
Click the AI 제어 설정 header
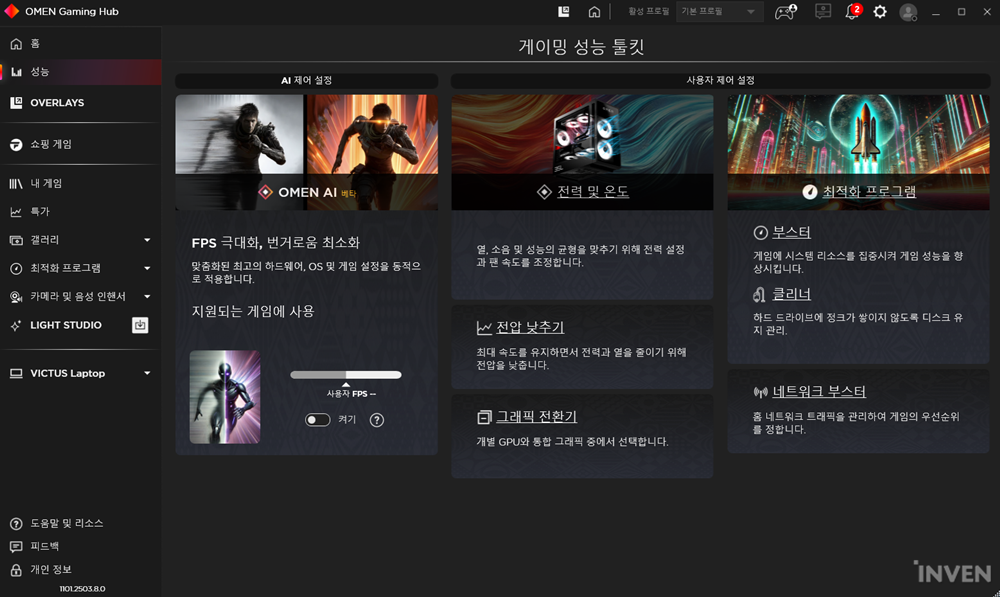click(307, 80)
